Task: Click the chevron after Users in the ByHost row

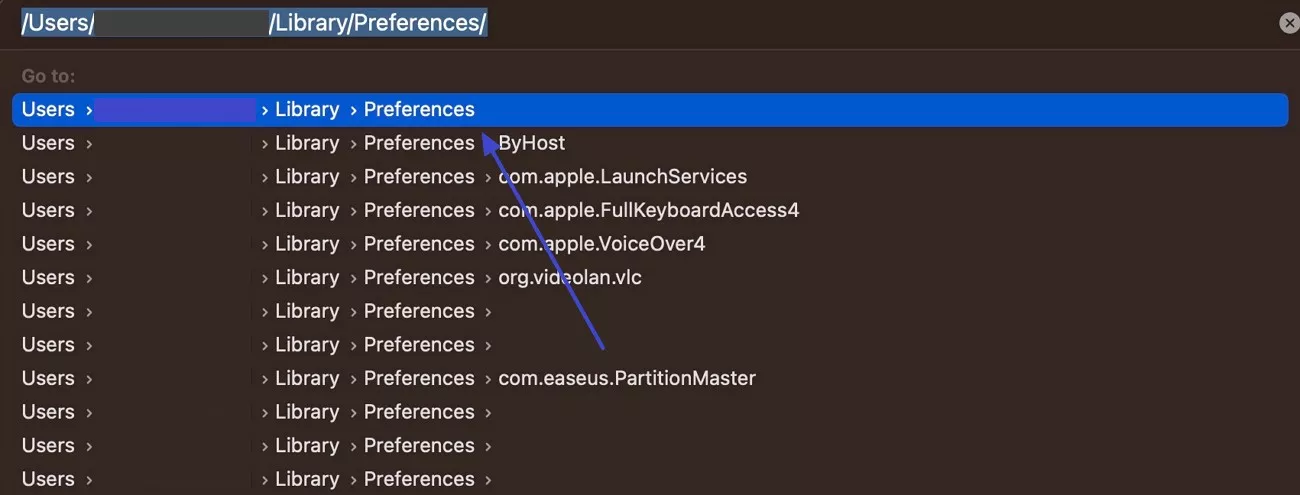Action: click(89, 143)
